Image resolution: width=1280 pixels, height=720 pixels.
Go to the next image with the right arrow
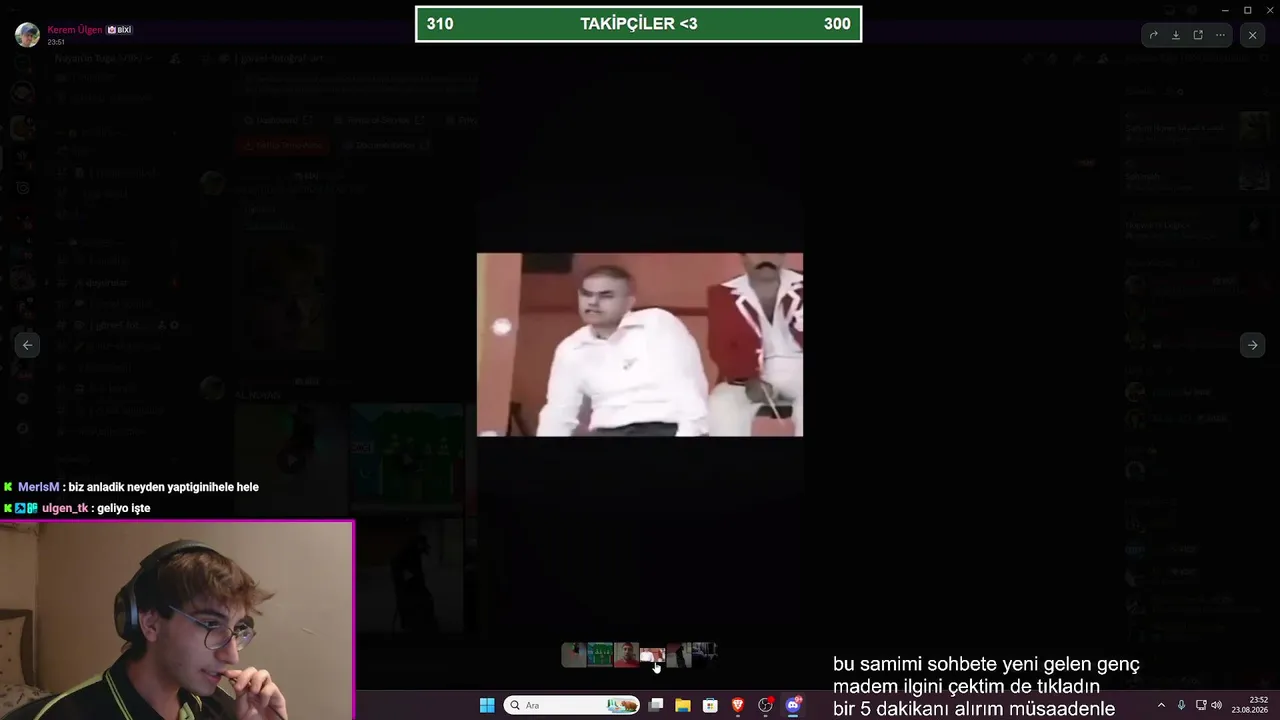(1252, 345)
